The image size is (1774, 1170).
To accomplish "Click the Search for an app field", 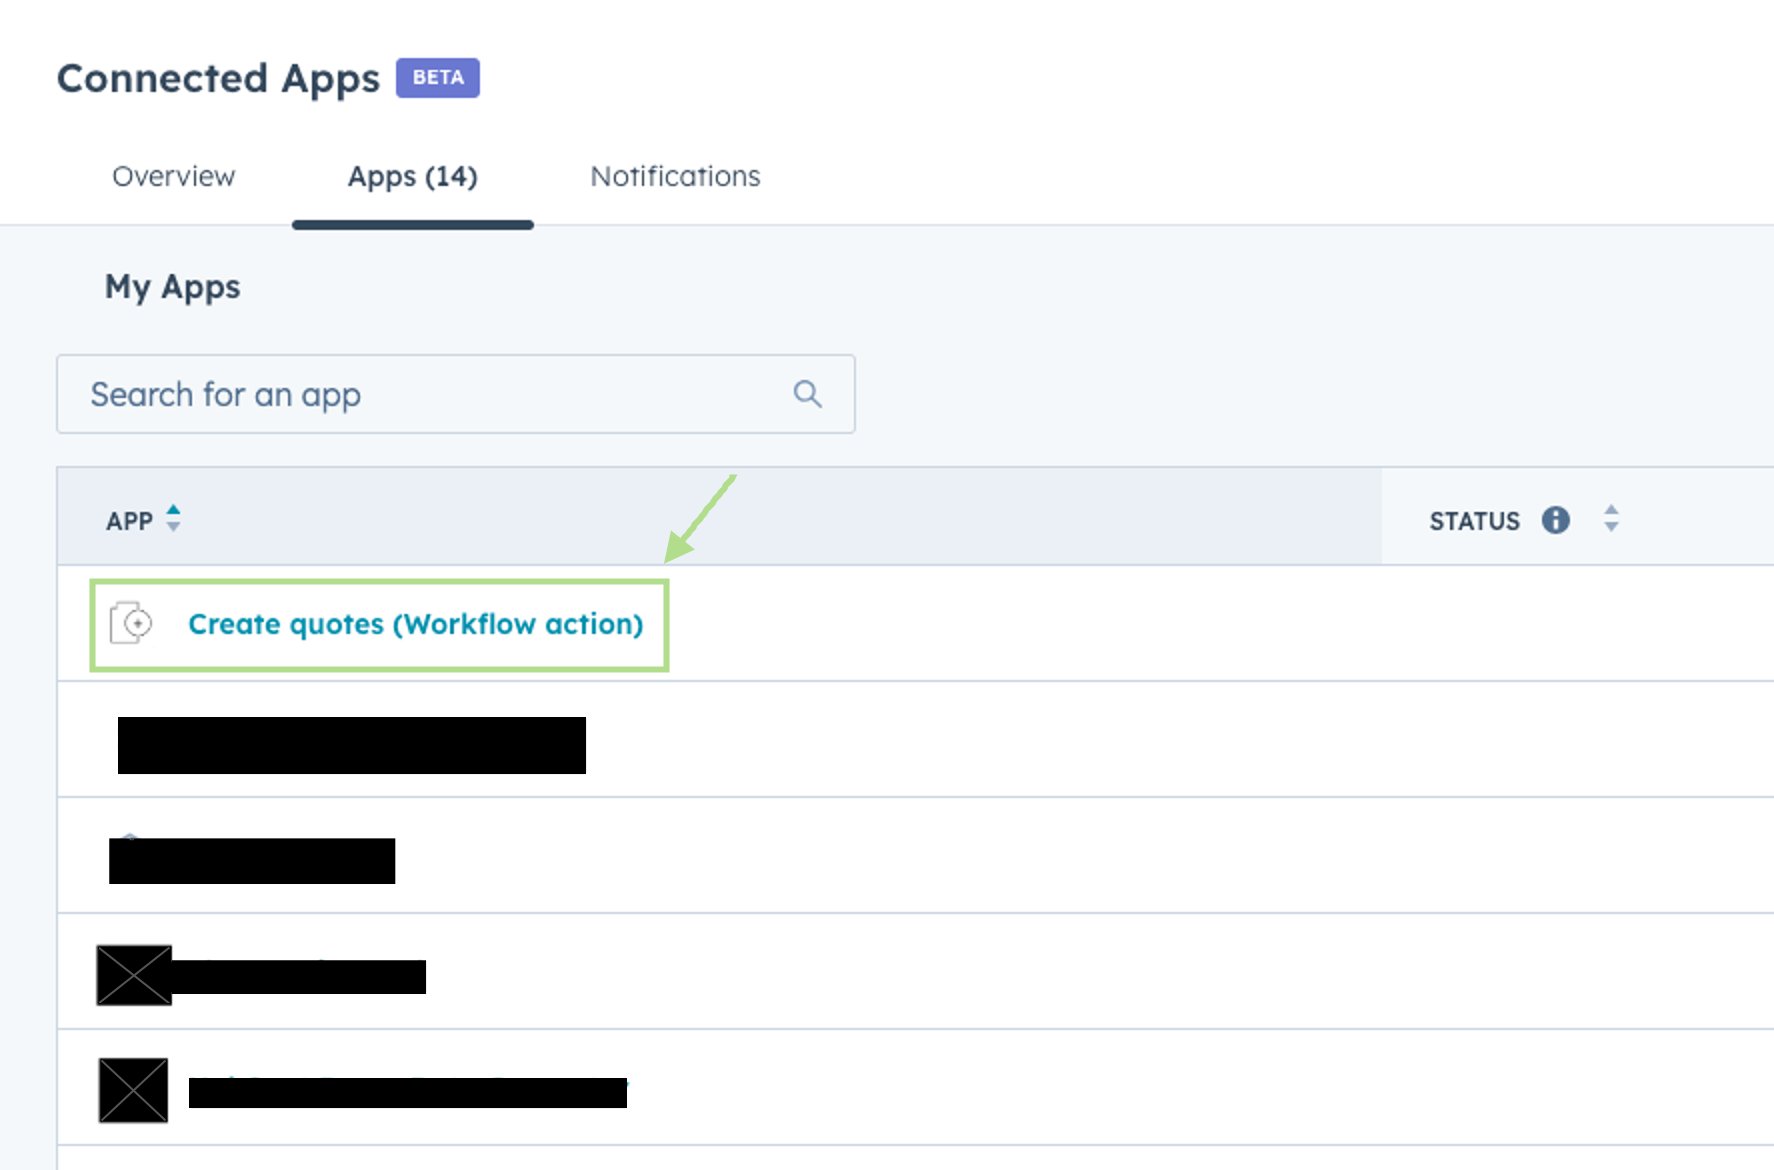I will 430,394.
